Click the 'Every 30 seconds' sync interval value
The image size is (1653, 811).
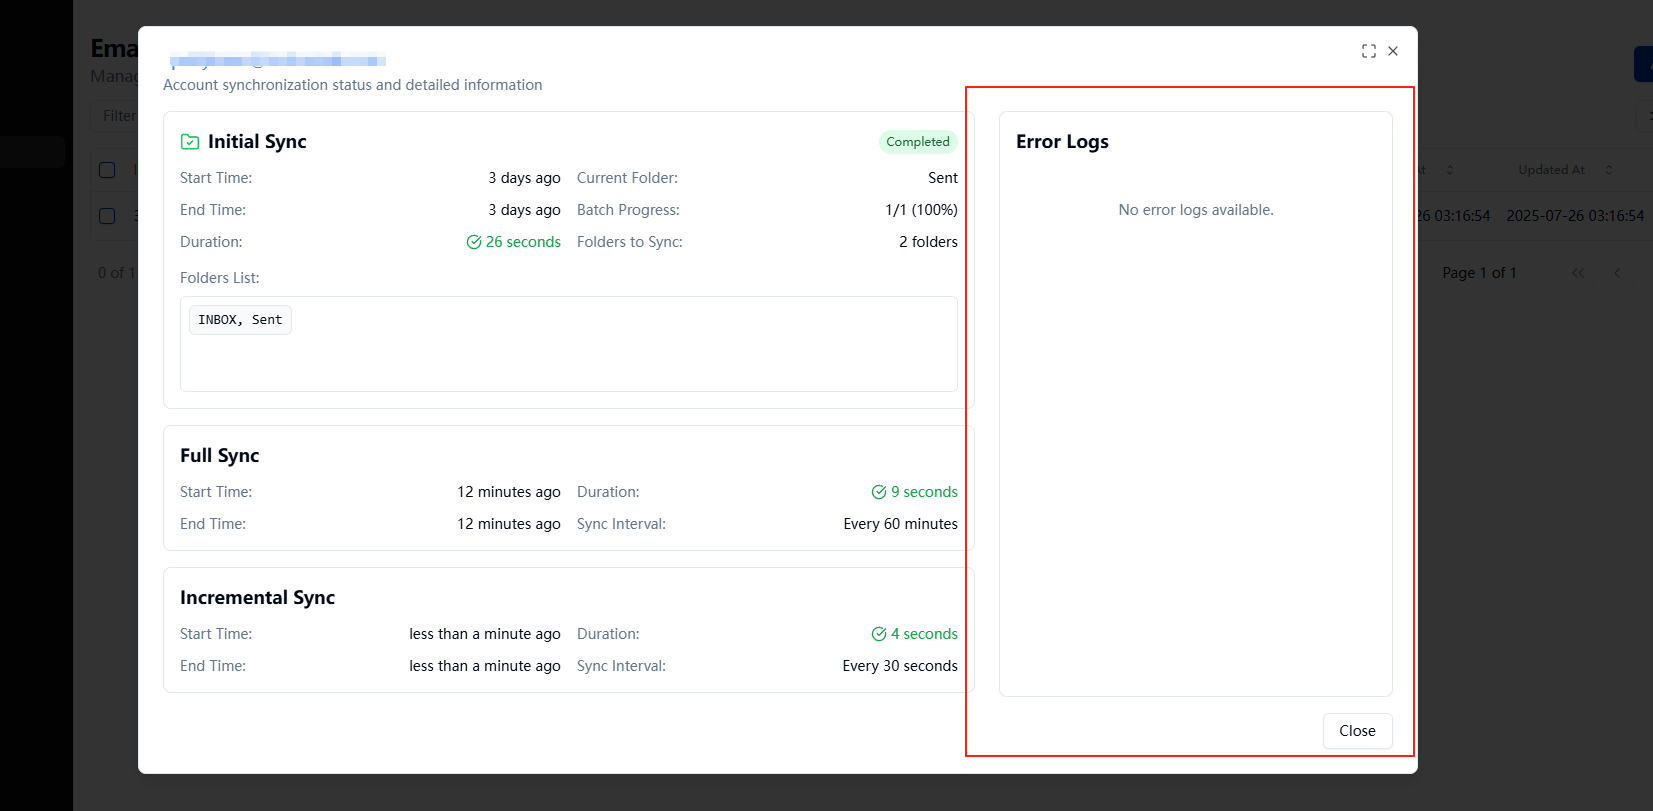[900, 666]
